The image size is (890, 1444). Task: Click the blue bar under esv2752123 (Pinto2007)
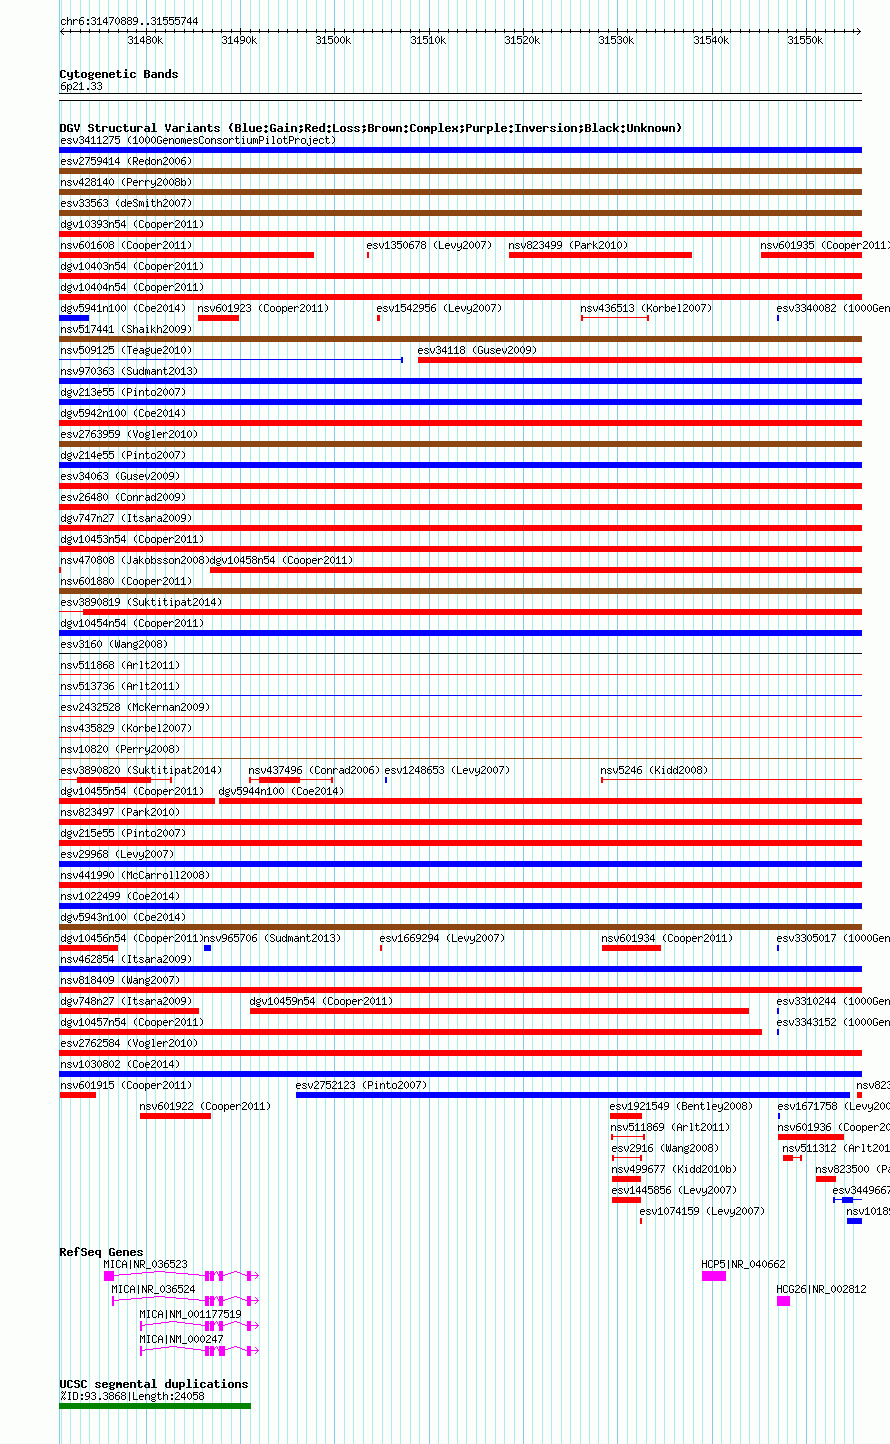pyautogui.click(x=573, y=1095)
